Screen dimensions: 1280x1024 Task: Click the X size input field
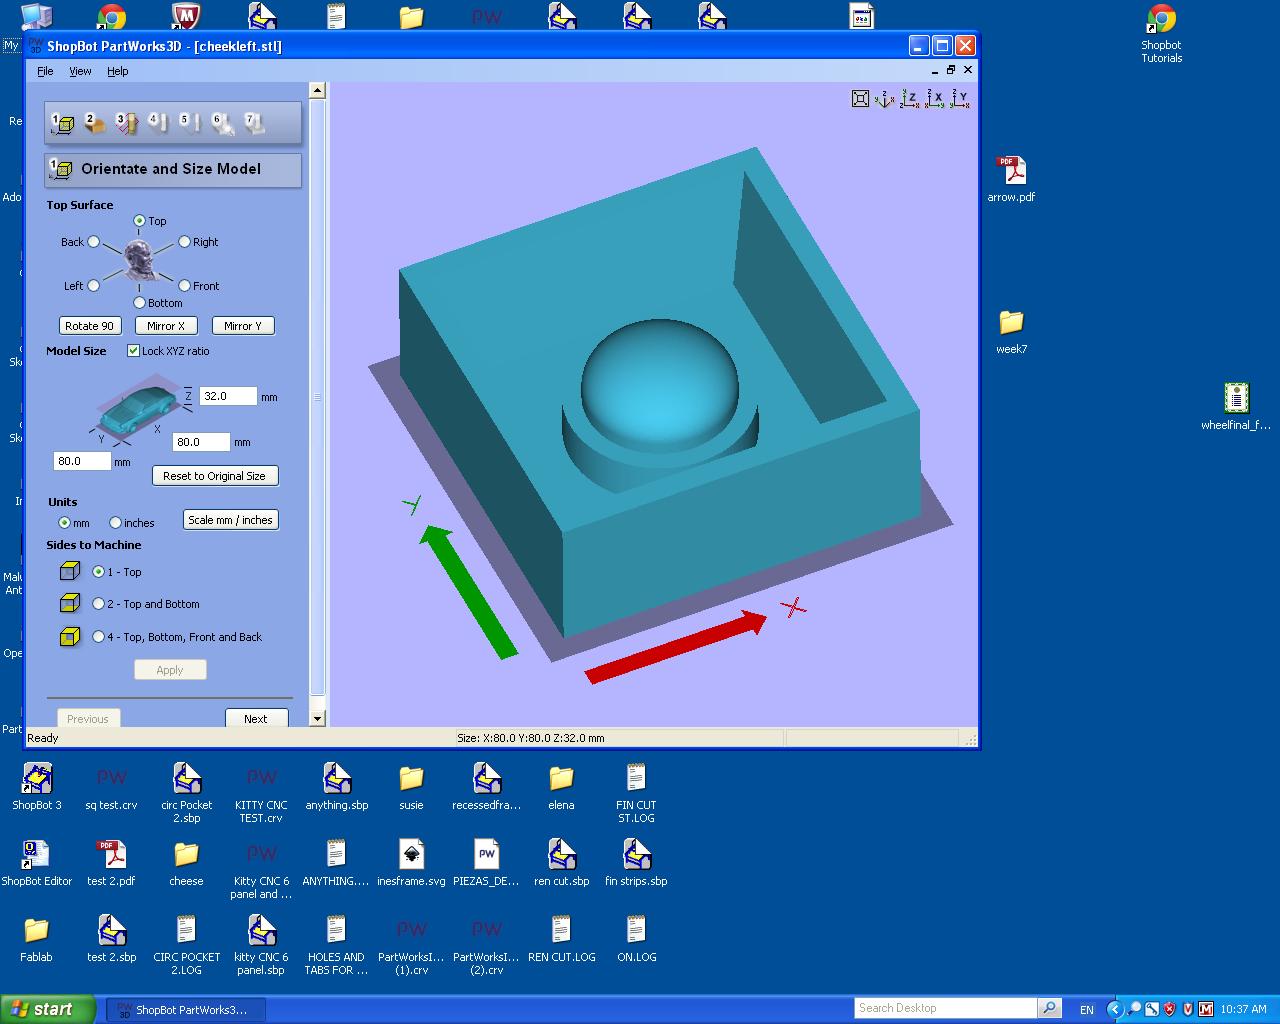tap(201, 442)
